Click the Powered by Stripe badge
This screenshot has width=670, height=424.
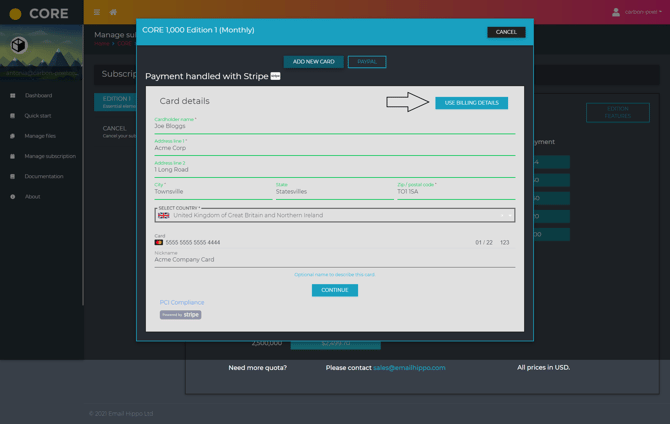[x=181, y=315]
